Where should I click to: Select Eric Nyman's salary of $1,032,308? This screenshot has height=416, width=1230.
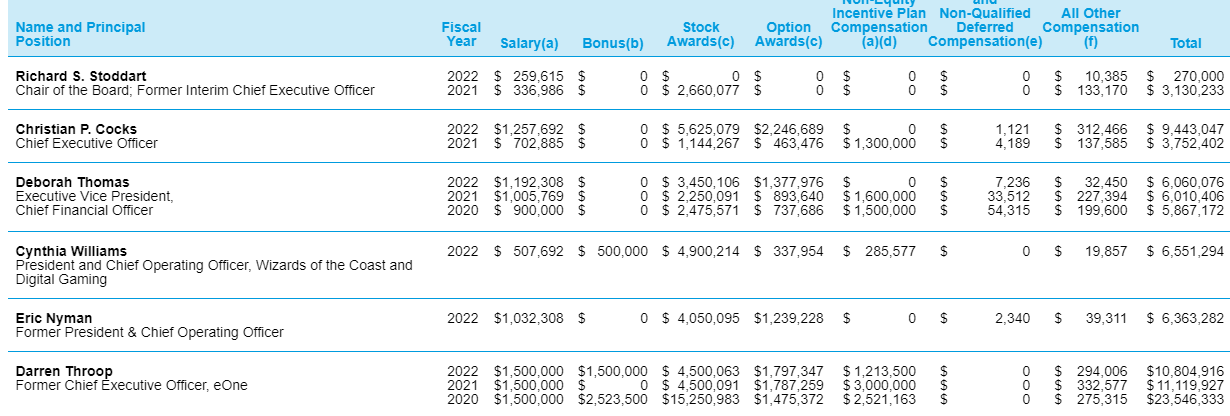click(x=529, y=318)
